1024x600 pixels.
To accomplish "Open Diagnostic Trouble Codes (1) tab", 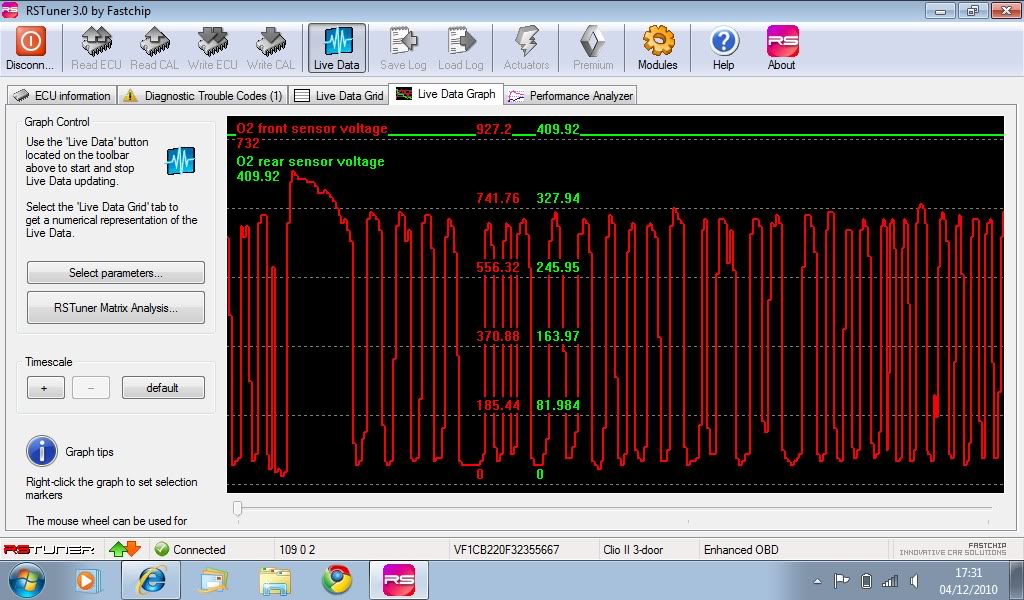I will 203,96.
